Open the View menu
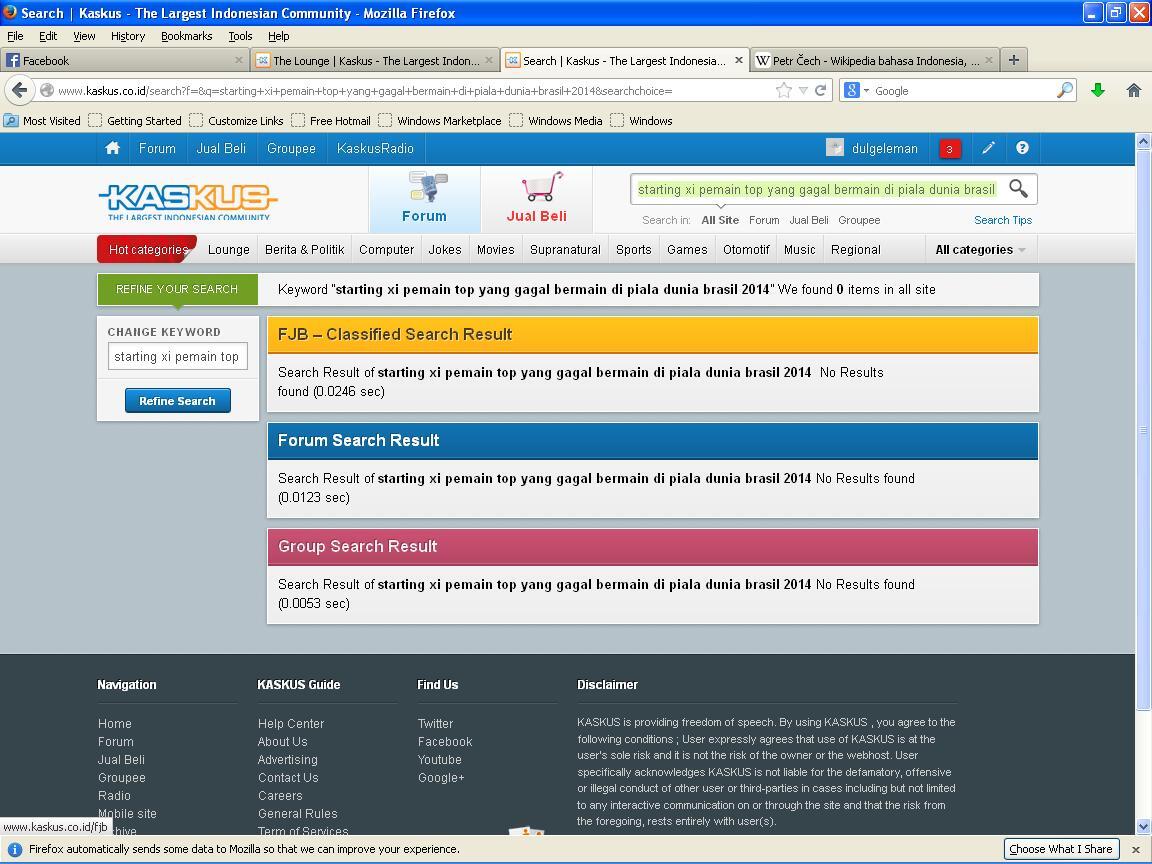 point(84,36)
